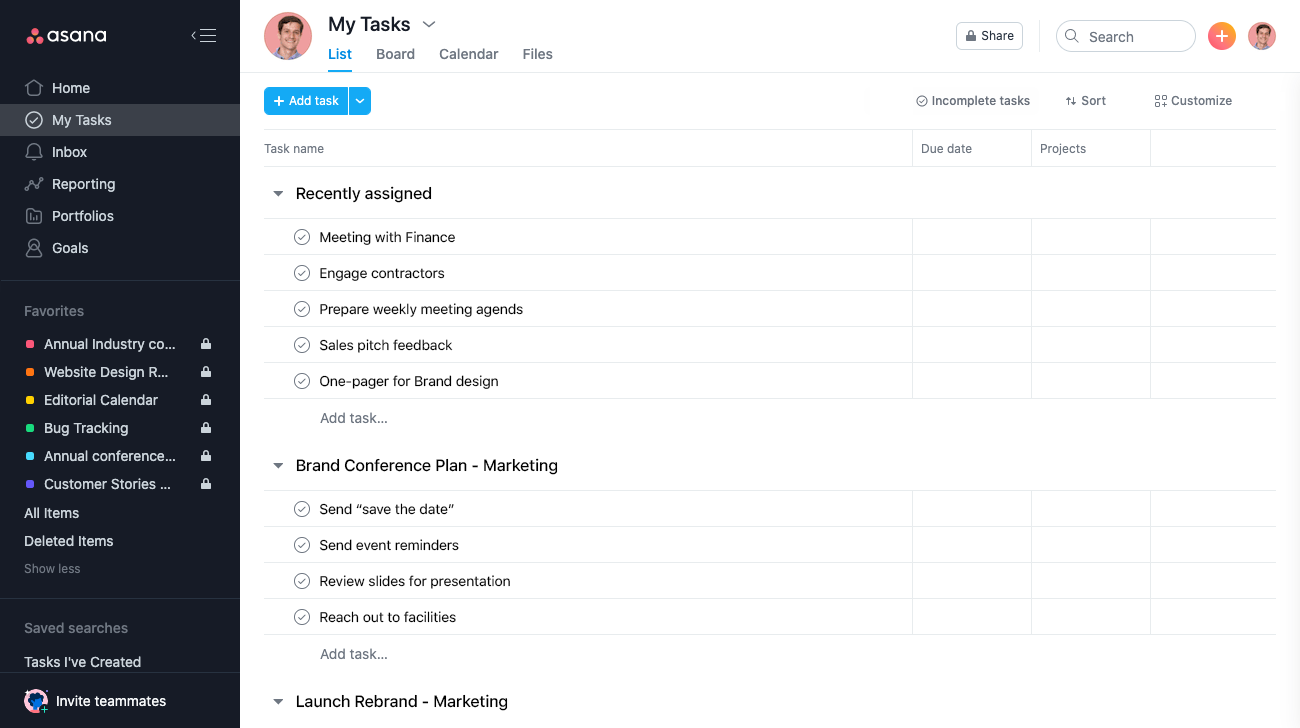
Task: Collapse Brand Conference Plan - Marketing section
Action: point(278,466)
